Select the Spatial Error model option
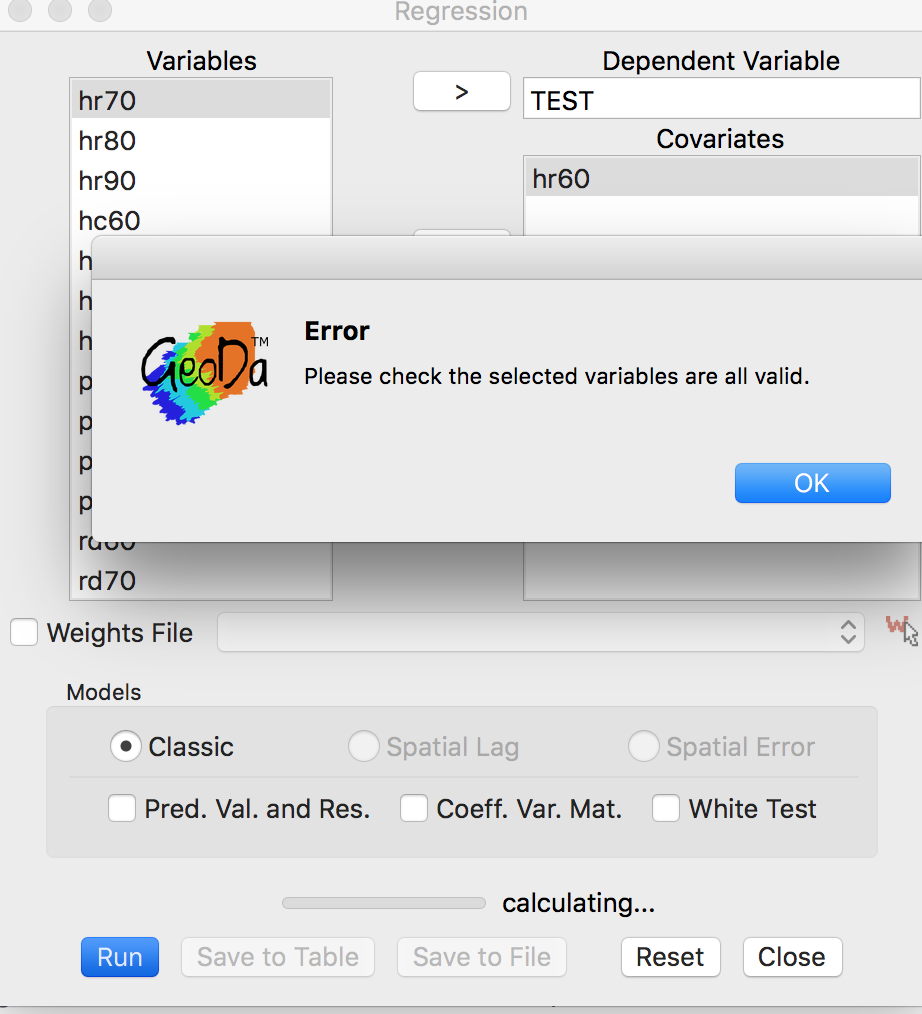This screenshot has height=1014, width=922. (x=644, y=746)
